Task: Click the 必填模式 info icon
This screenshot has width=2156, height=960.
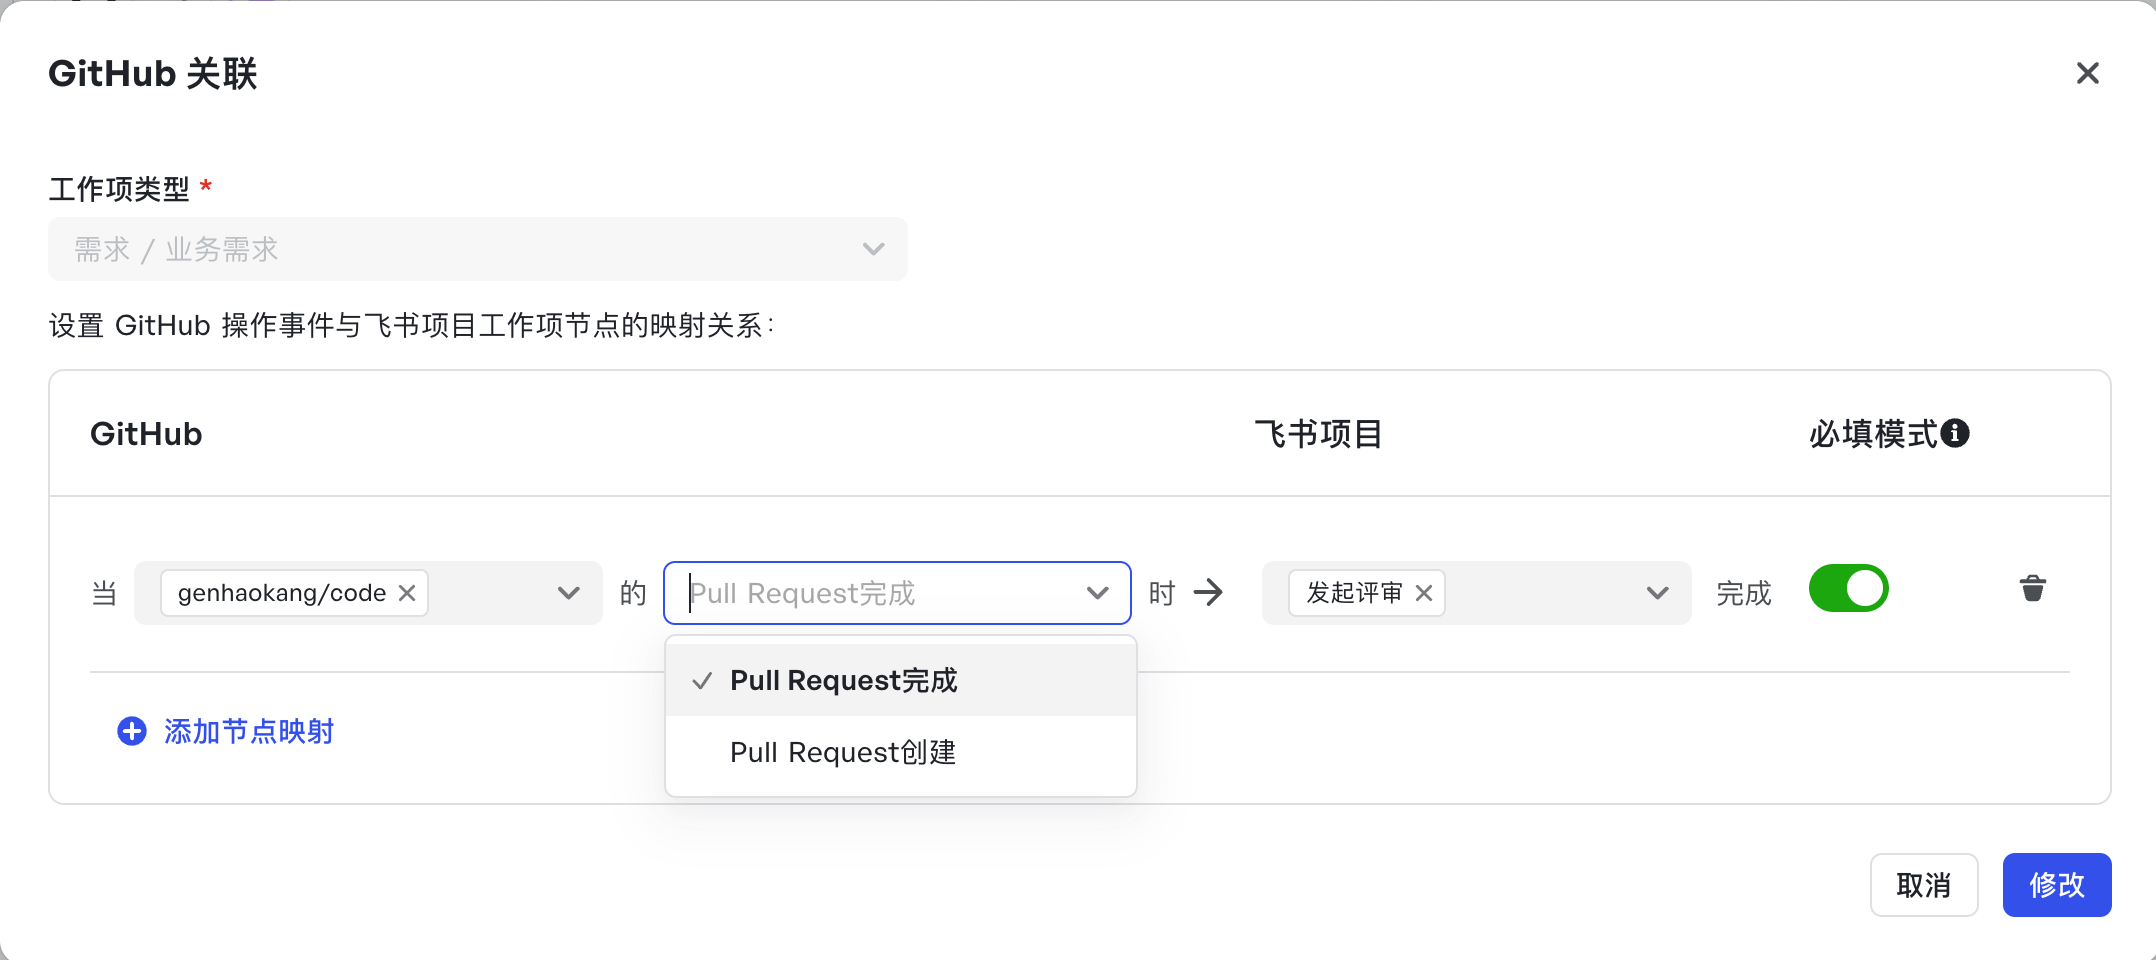Action: pyautogui.click(x=1955, y=433)
